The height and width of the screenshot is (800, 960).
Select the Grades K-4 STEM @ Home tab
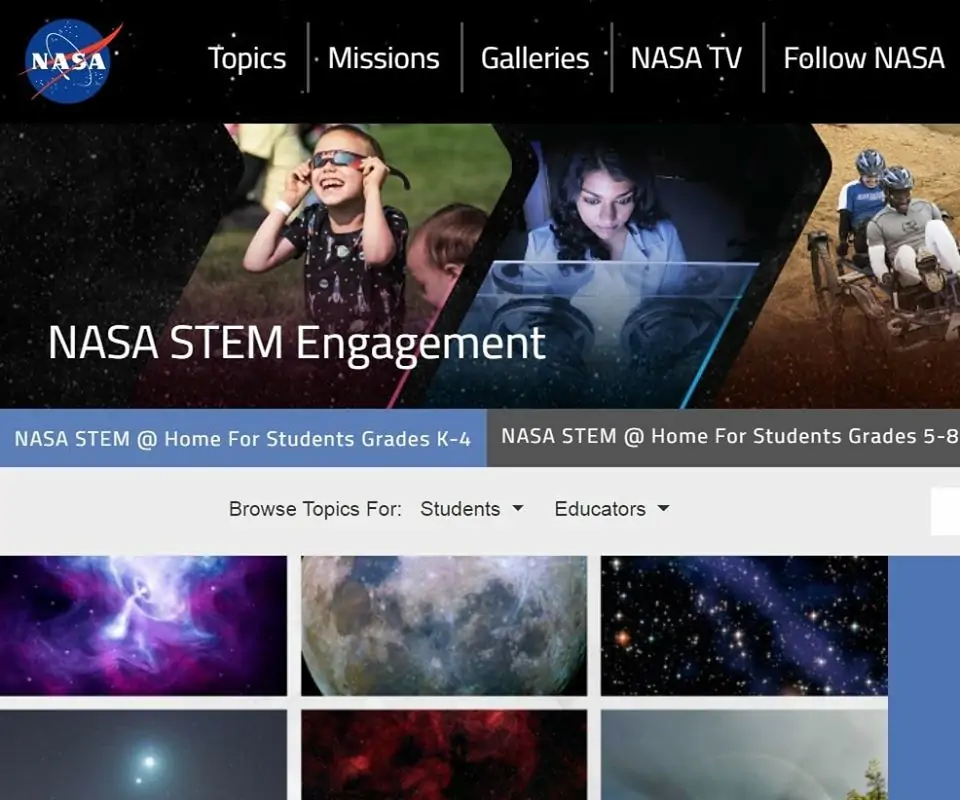(x=243, y=438)
